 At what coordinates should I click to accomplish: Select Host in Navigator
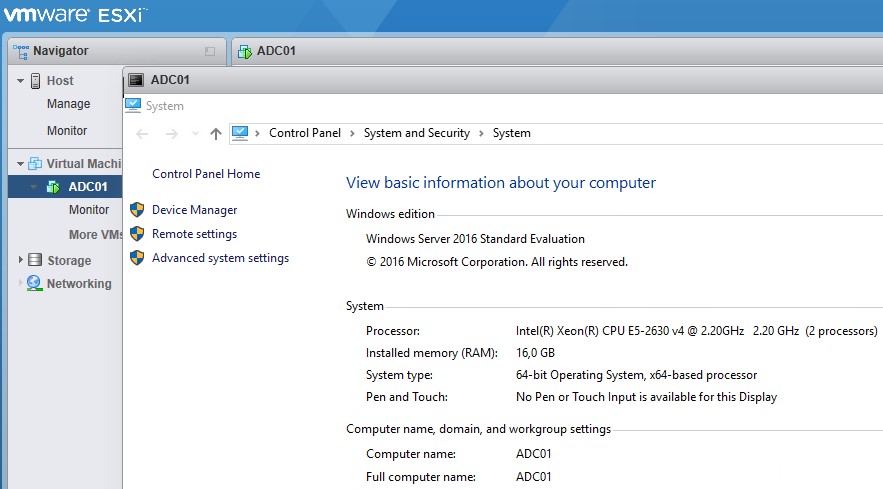tap(60, 81)
